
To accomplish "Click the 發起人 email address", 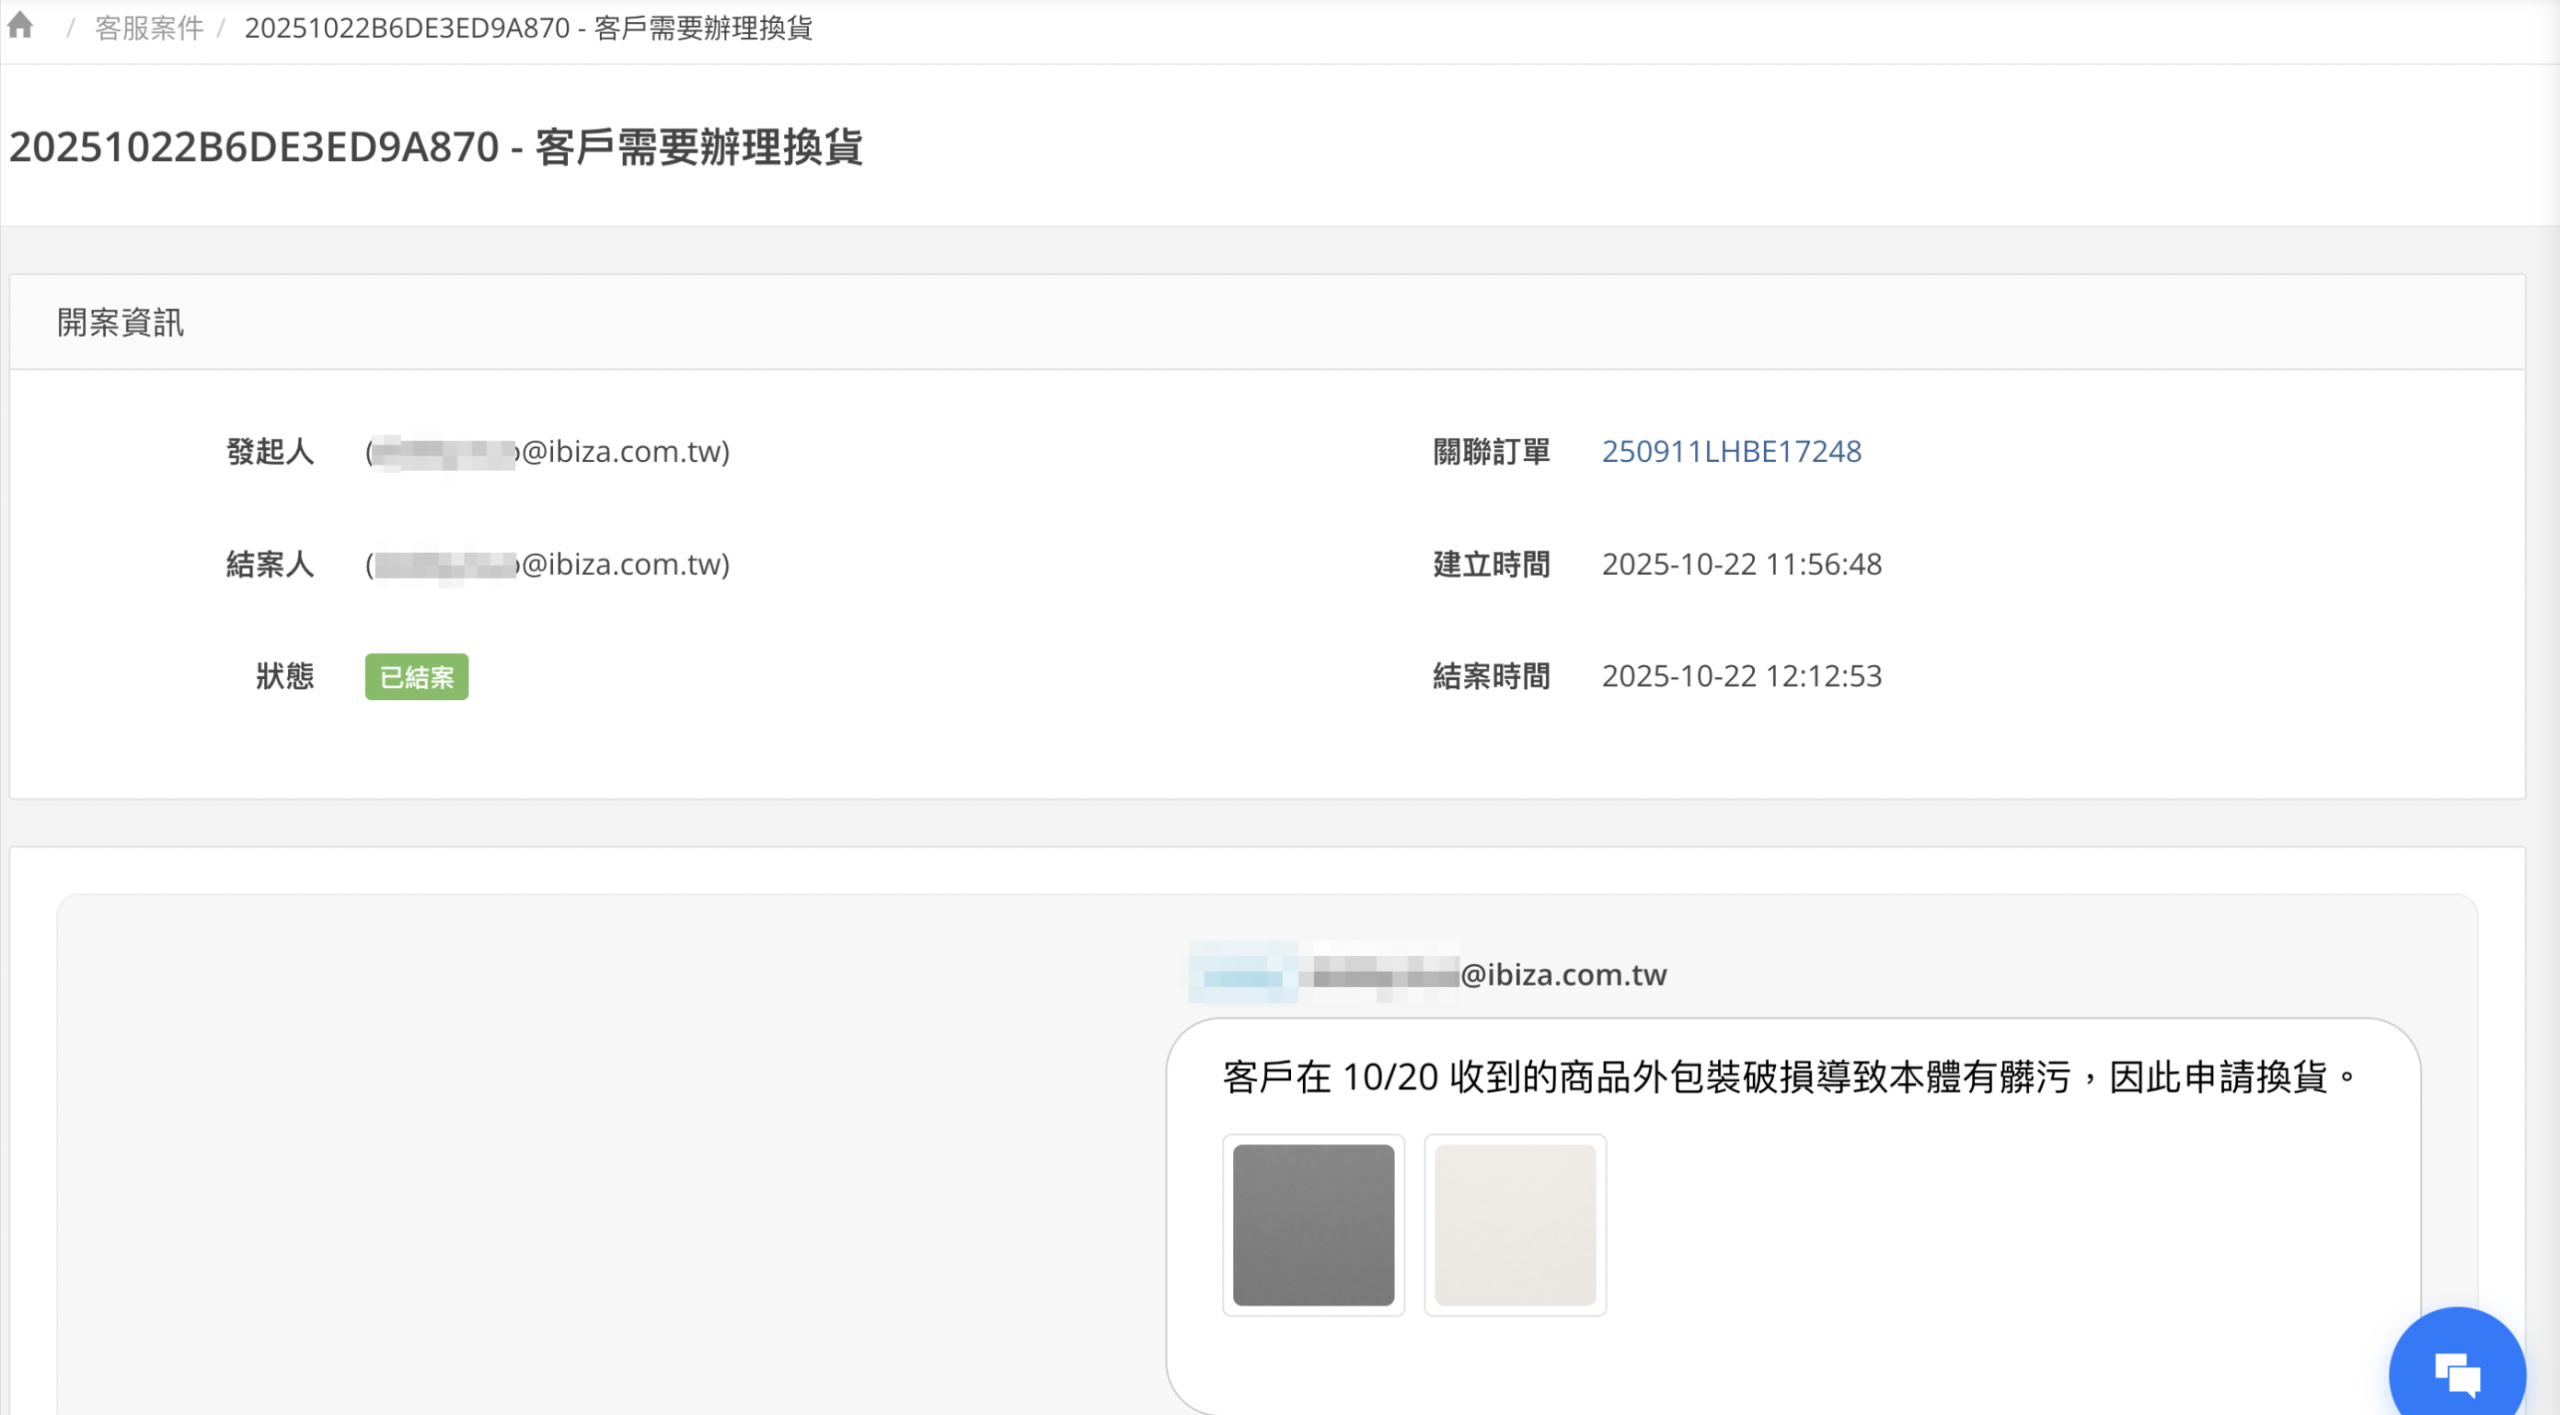I will tap(548, 452).
